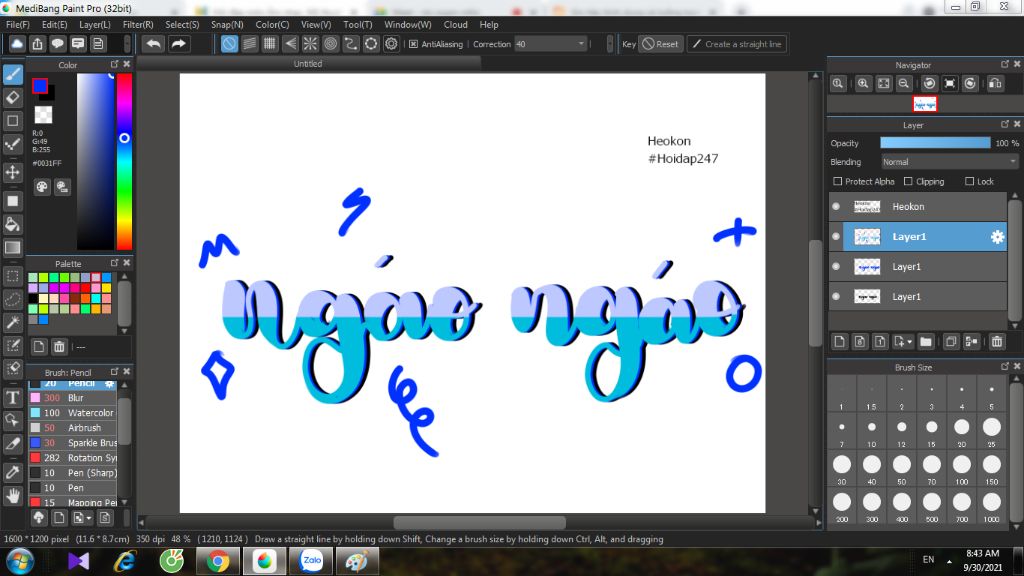The width and height of the screenshot is (1024, 576).
Task: Select the Gradient tool
Action: 13,248
